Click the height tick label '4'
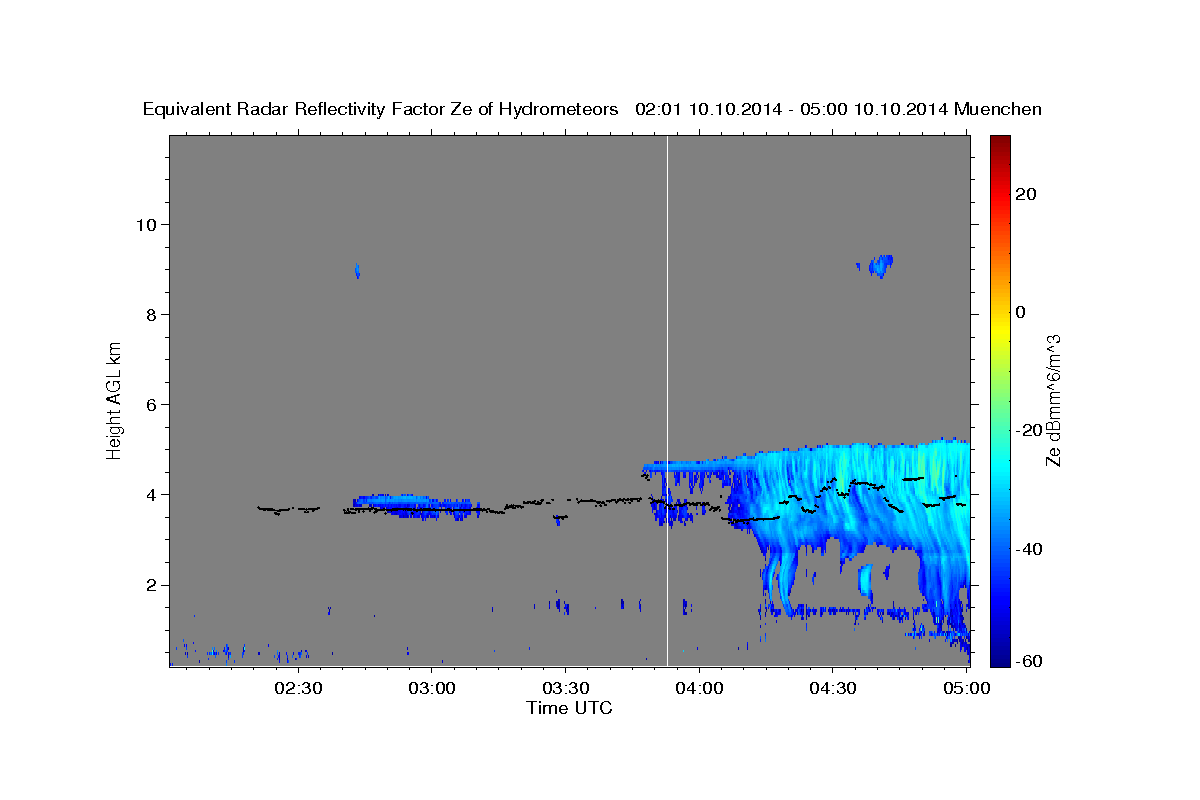The width and height of the screenshot is (1200, 800). (x=152, y=494)
